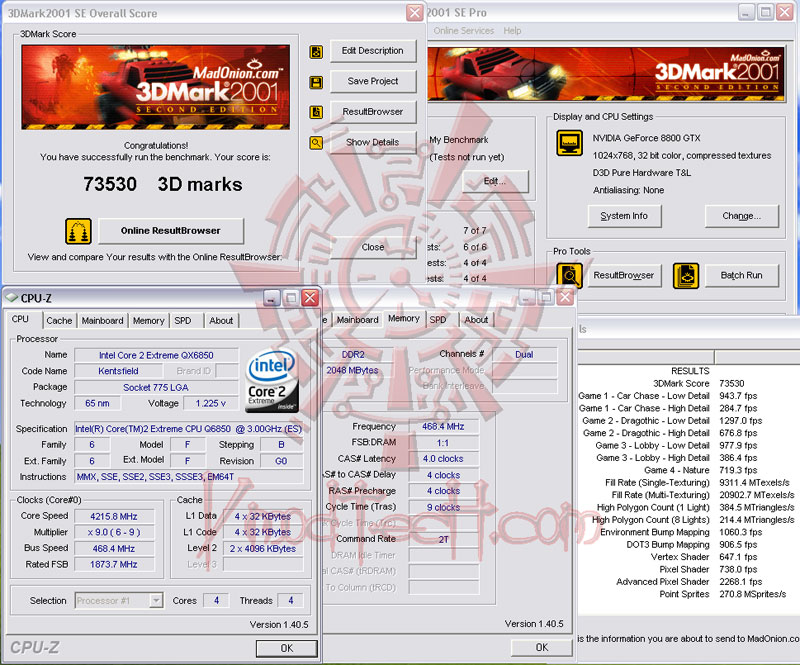Image resolution: width=800 pixels, height=665 pixels.
Task: Click the Core Speed value 4215.8 MHz
Action: pos(114,516)
